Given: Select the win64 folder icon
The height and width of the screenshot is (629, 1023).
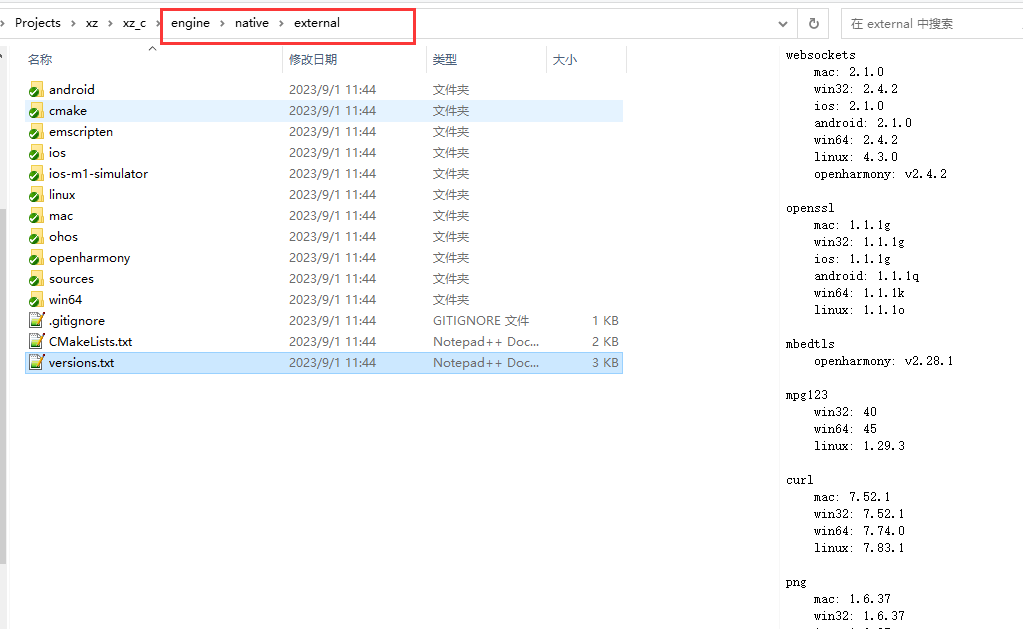Looking at the screenshot, I should [x=36, y=300].
